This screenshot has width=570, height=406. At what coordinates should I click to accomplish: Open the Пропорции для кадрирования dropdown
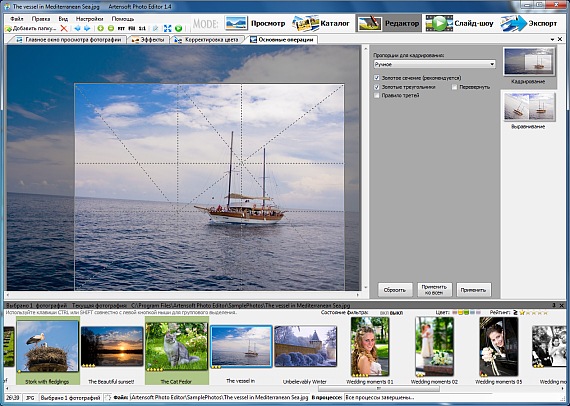pyautogui.click(x=434, y=64)
